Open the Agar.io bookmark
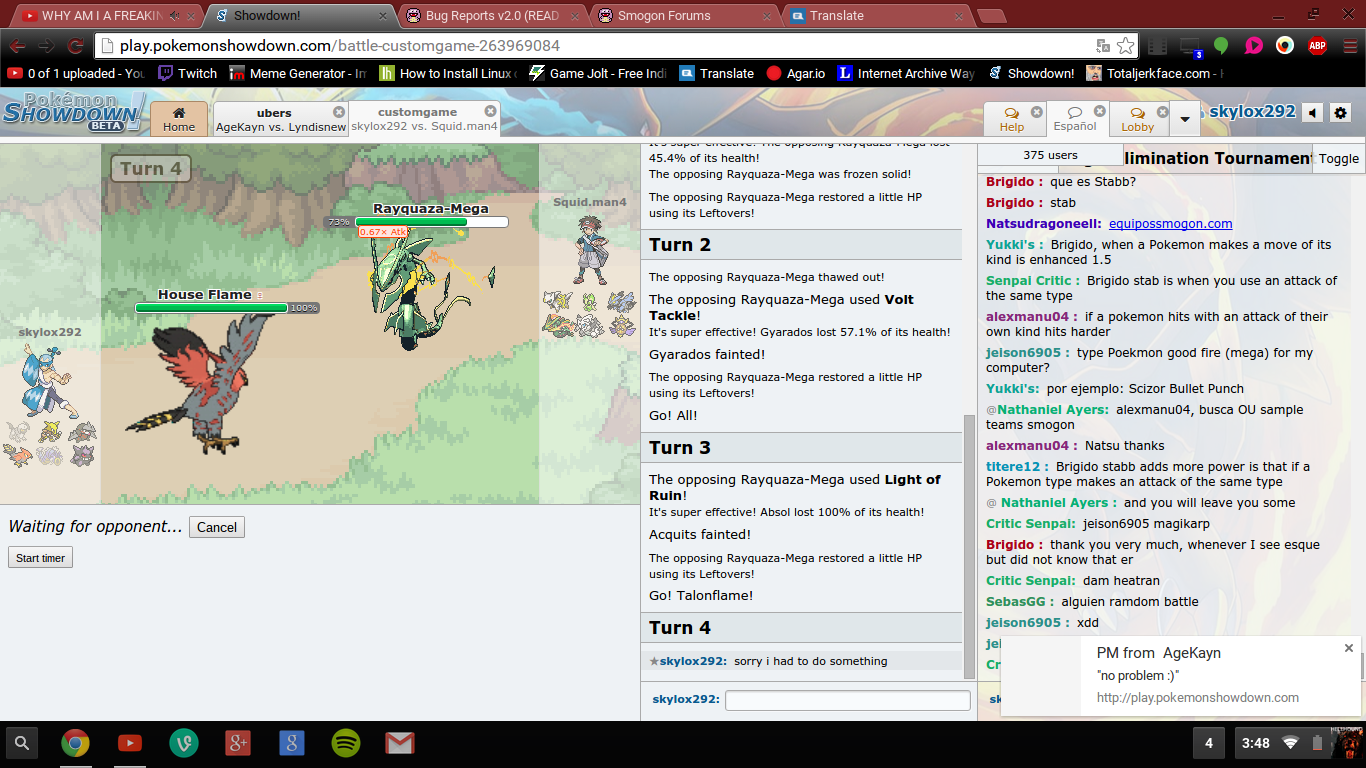 pos(795,73)
